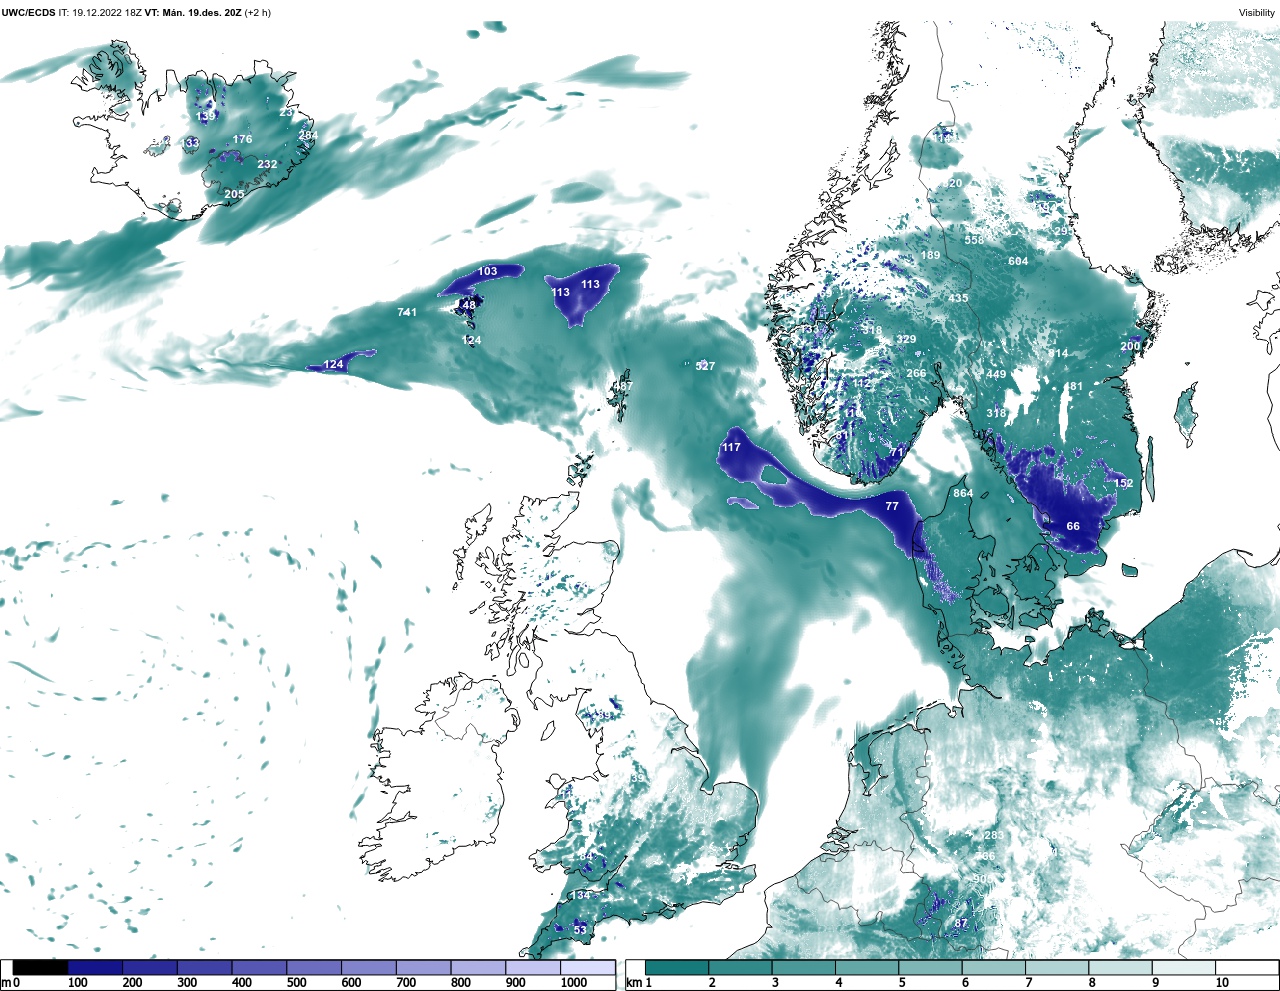Click the navy swatch between 100 and 200 m
Viewport: 1280px width, 991px height.
(x=95, y=967)
